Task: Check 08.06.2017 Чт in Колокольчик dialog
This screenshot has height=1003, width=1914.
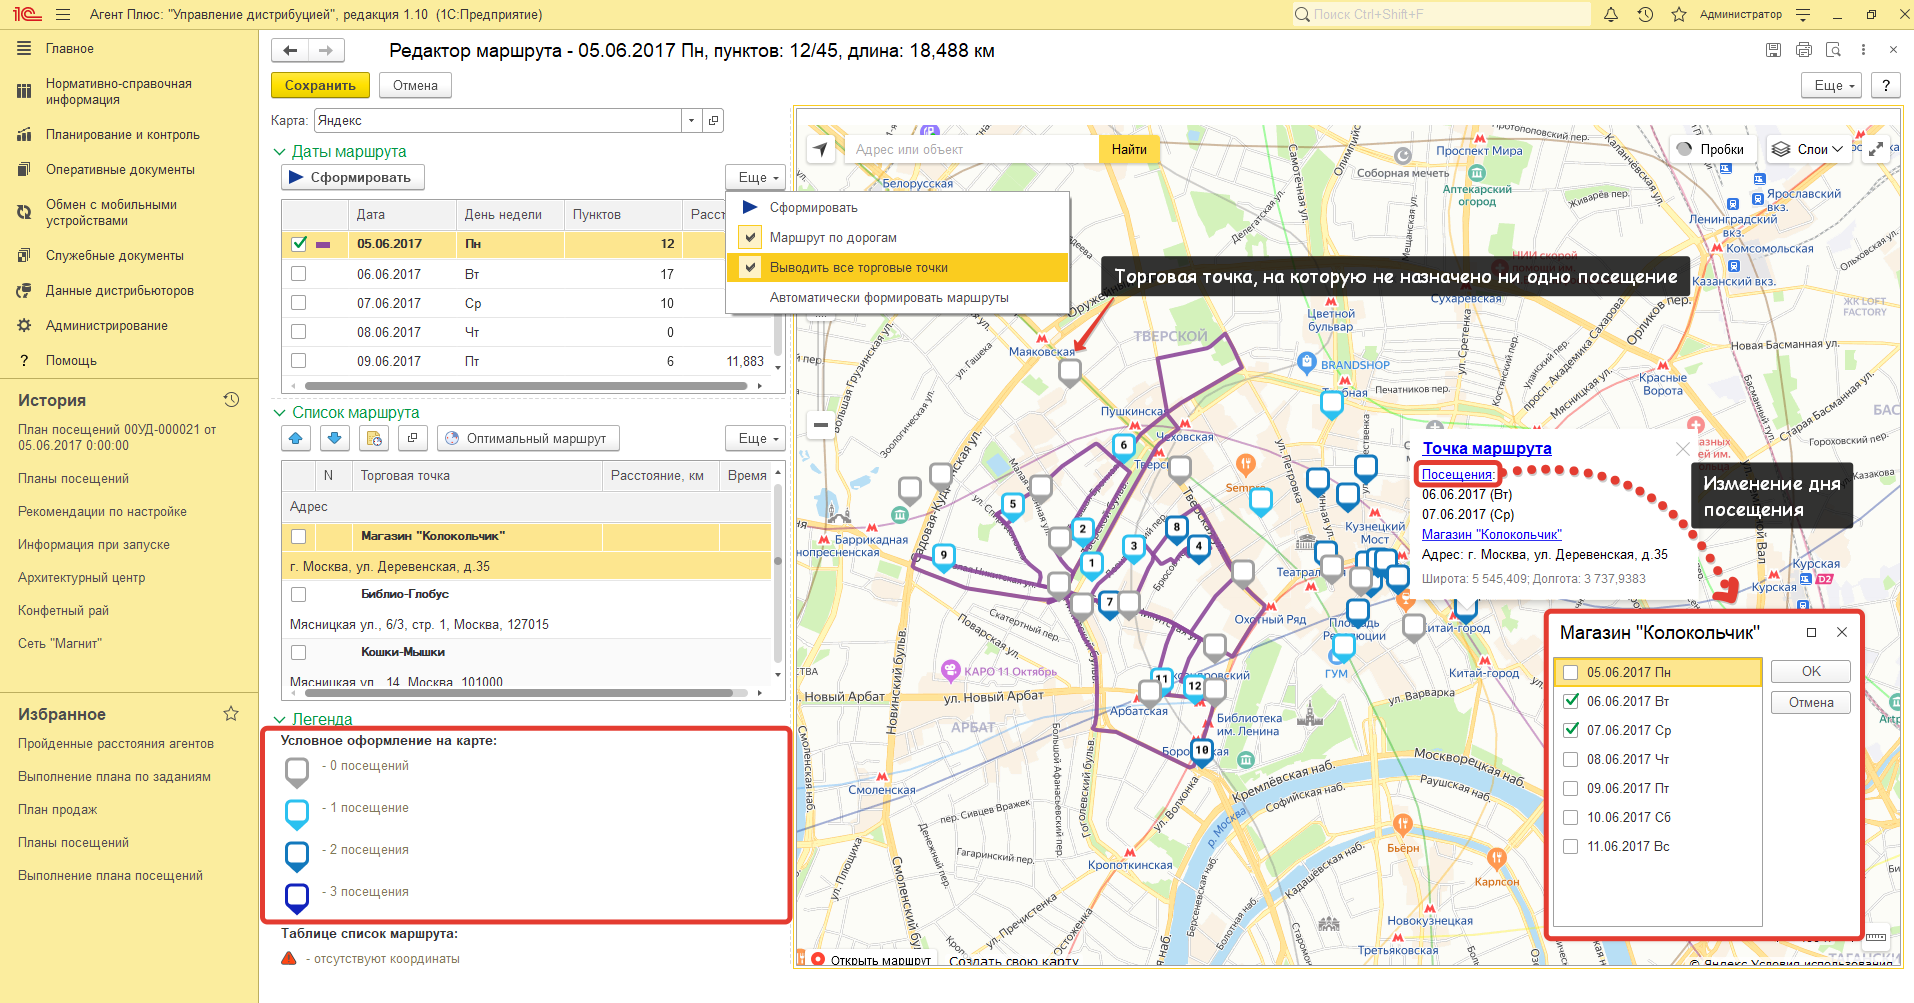Action: [x=1571, y=759]
